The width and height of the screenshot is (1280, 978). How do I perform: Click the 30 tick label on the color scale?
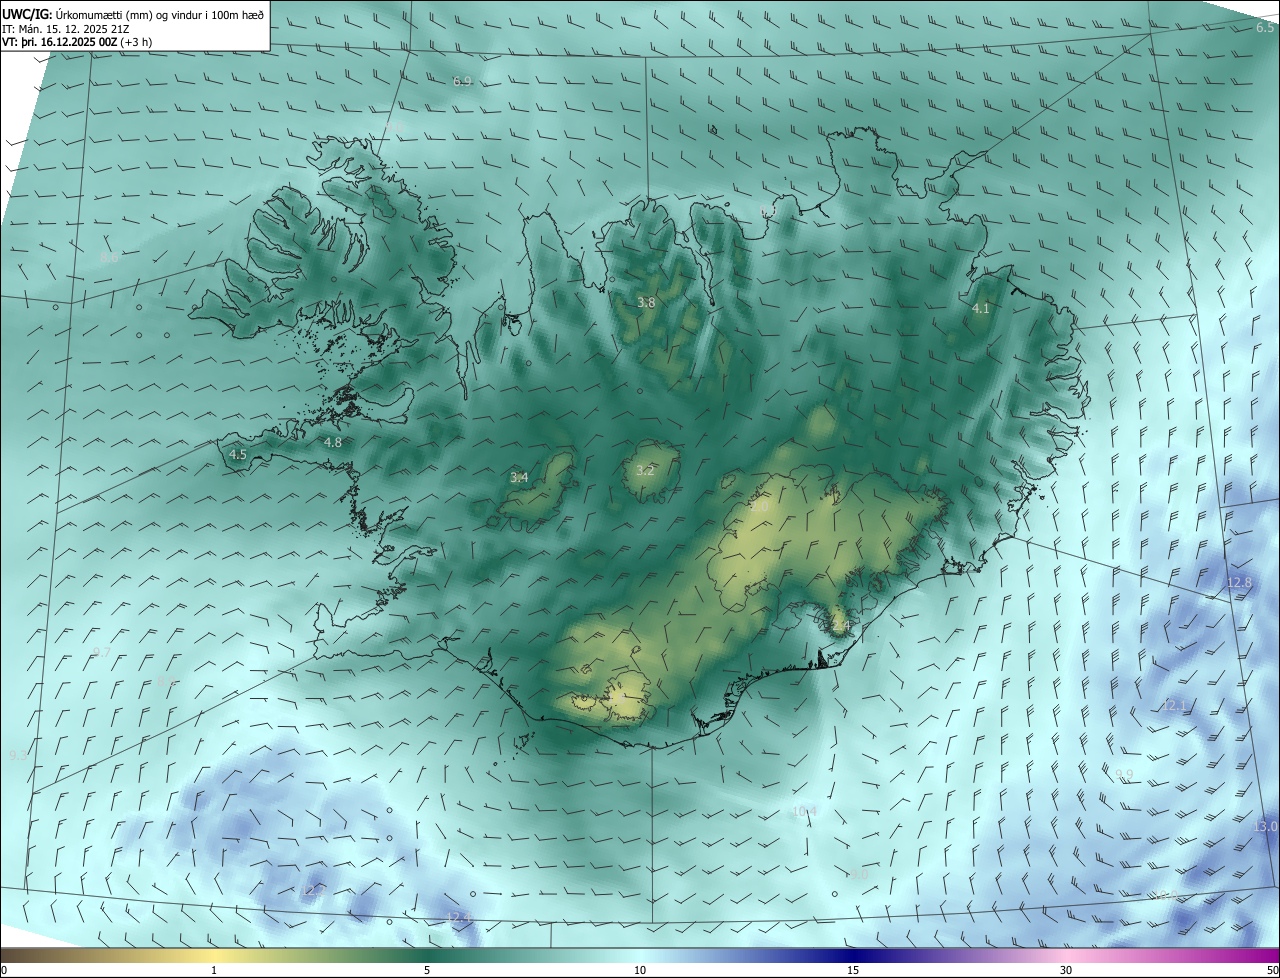1066,970
